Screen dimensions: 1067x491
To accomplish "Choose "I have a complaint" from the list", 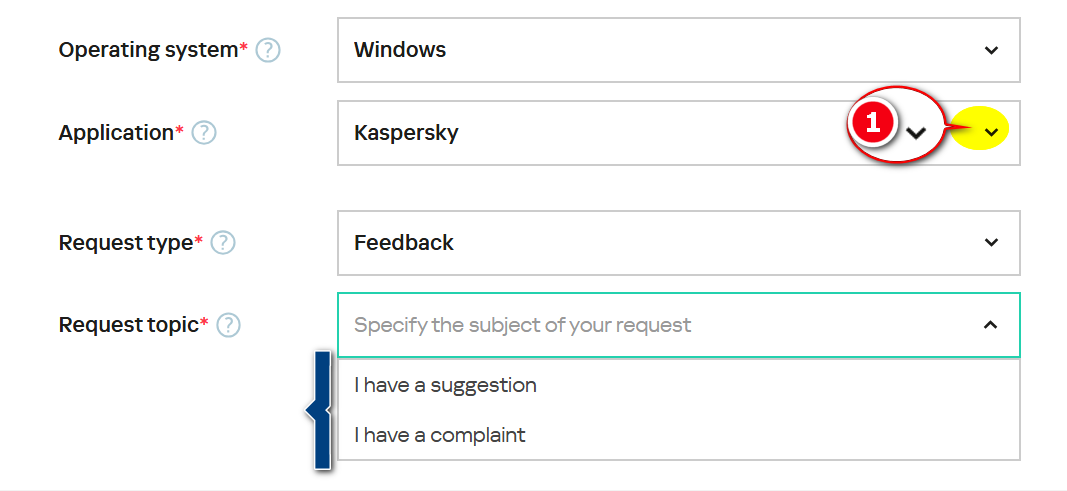I will pyautogui.click(x=440, y=435).
